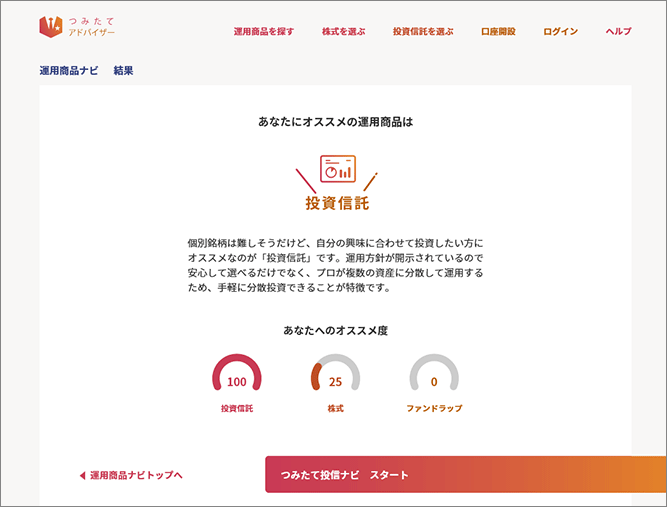Open the ヘルプ page
This screenshot has width=667, height=507.
point(618,32)
